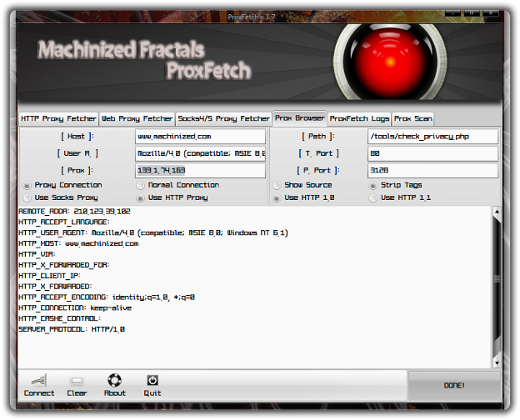Image resolution: width=520 pixels, height=420 pixels.
Task: Open the Prox Scan tab
Action: (413, 119)
